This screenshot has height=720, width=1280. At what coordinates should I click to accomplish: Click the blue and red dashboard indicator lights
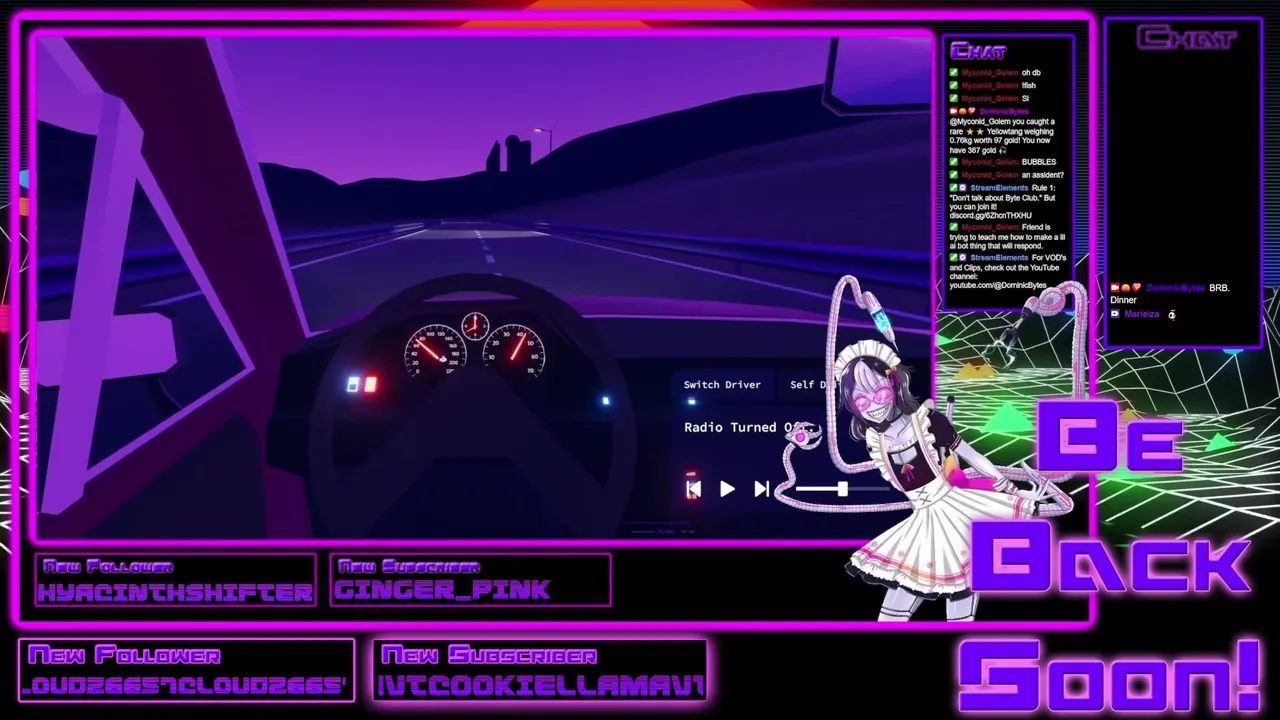[x=362, y=385]
